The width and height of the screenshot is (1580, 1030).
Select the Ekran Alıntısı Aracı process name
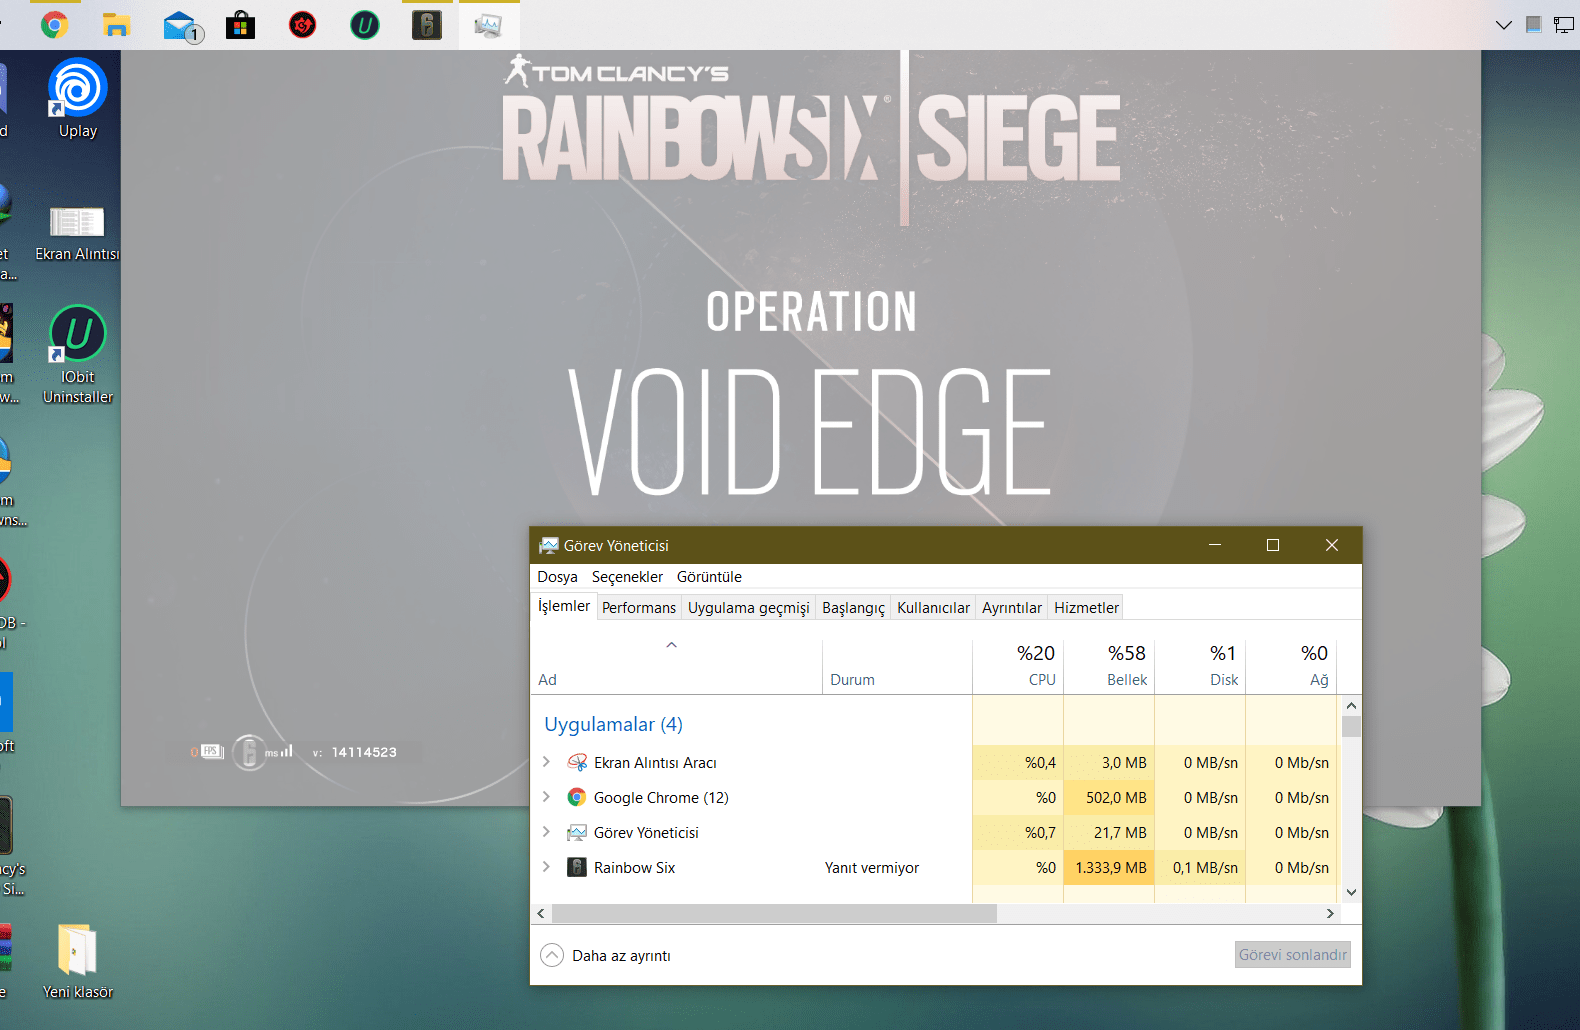[655, 763]
